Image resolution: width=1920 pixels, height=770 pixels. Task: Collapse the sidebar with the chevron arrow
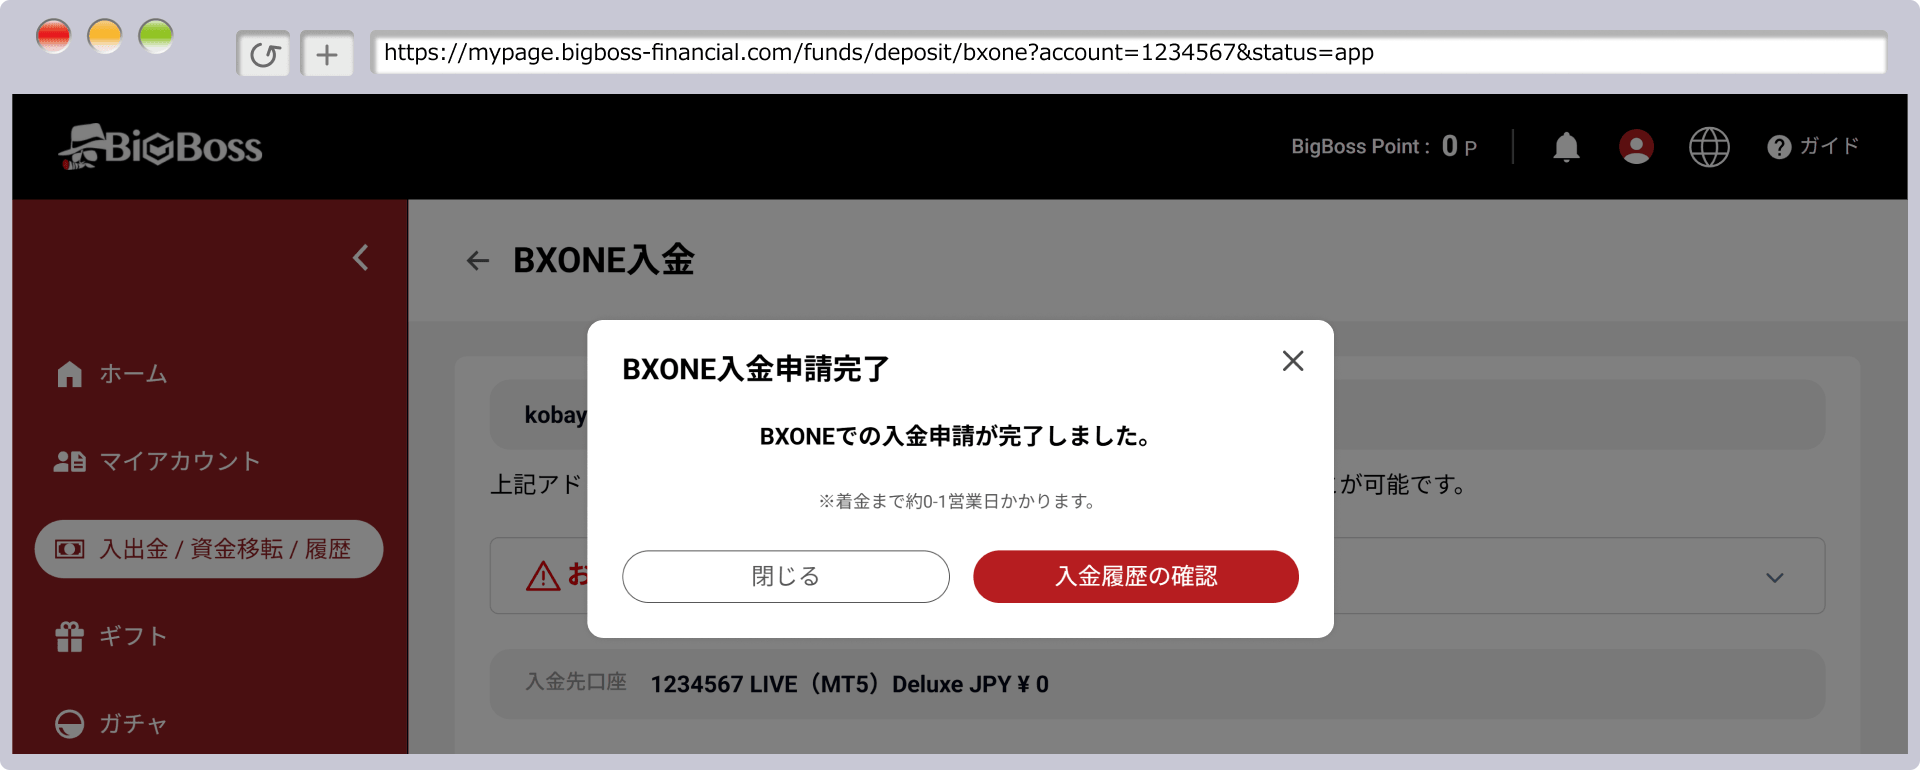pyautogui.click(x=361, y=258)
